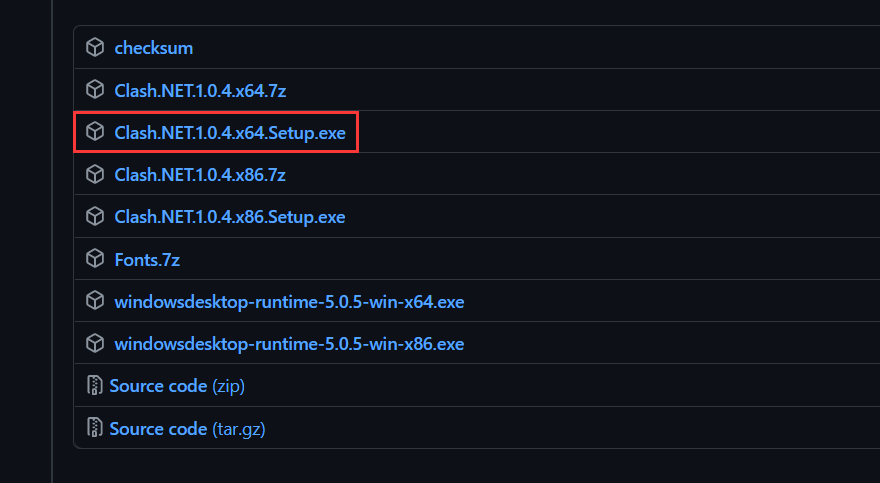
Task: Open the Clash.NET.1.0.4.x86.7z link
Action: (x=201, y=175)
